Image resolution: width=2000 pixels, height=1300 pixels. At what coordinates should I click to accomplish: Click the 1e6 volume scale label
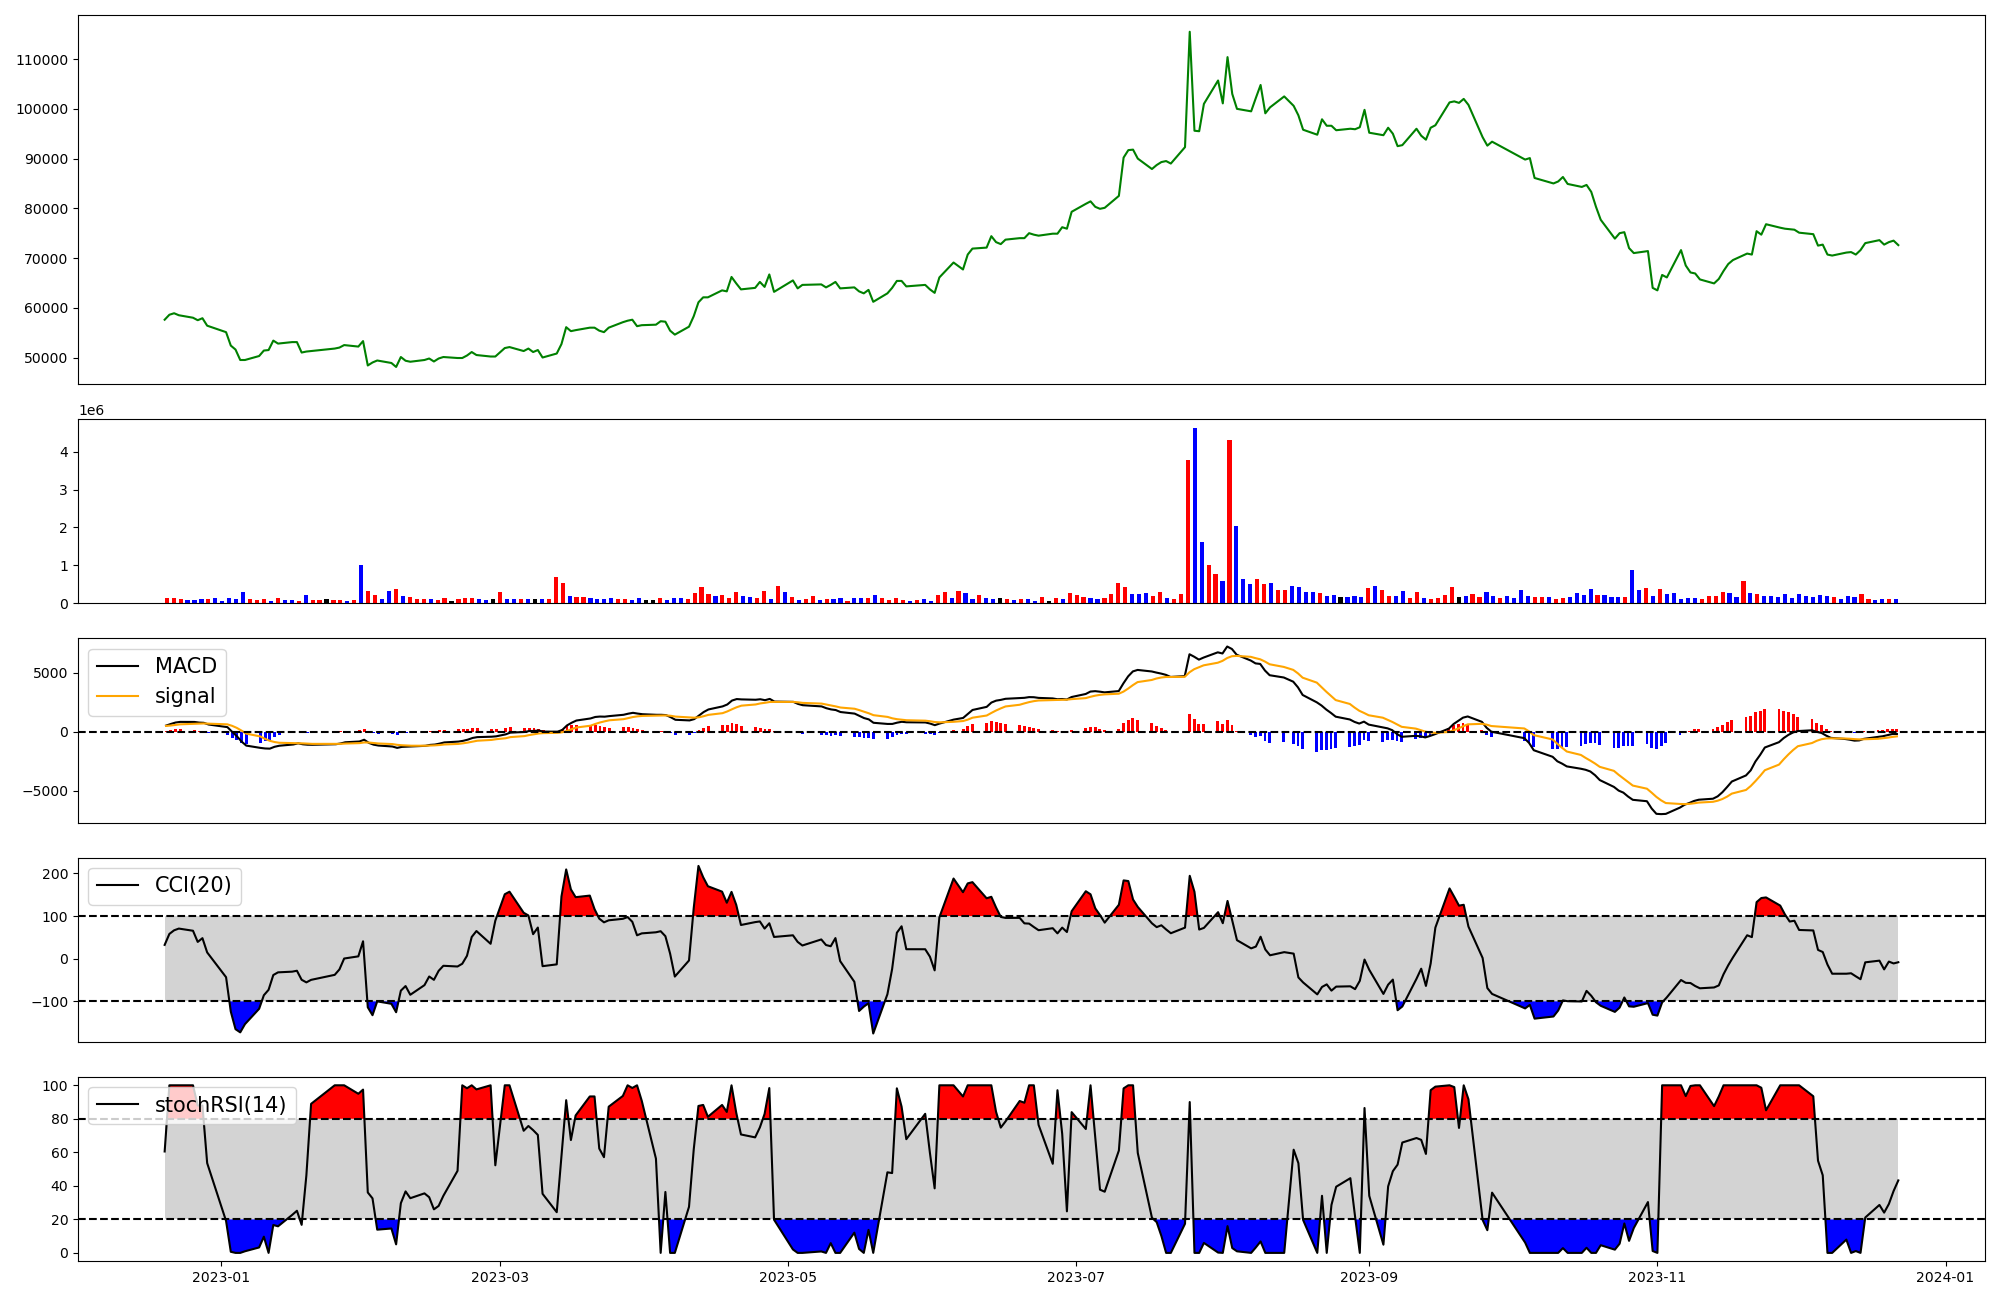tap(91, 411)
